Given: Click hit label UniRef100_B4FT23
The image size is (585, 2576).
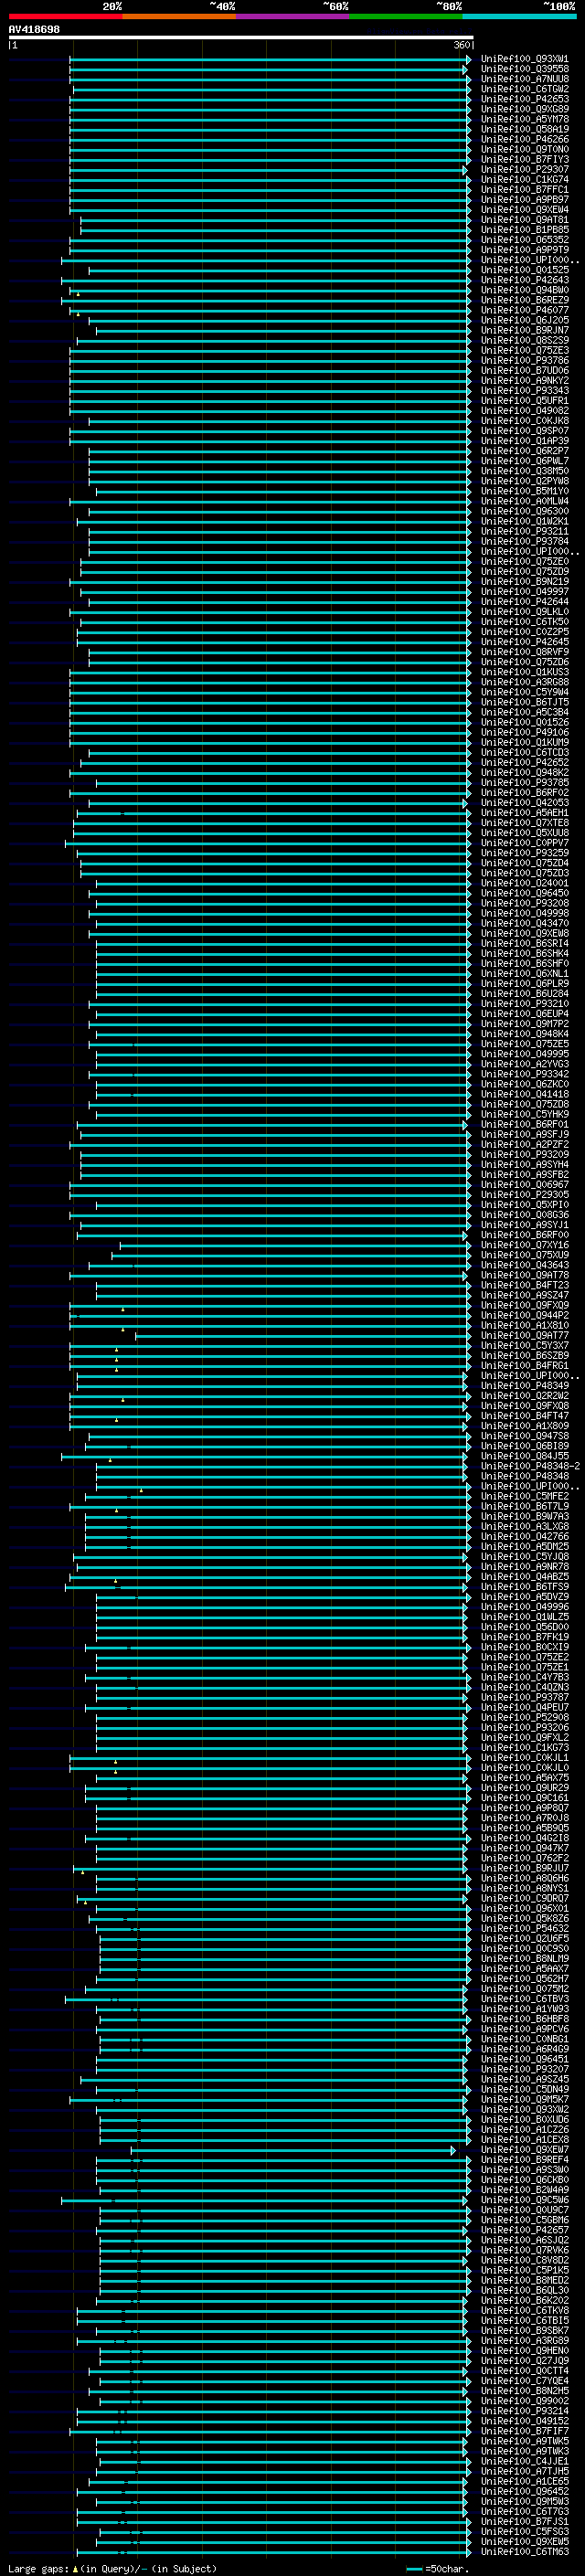Looking at the screenshot, I should [x=525, y=1285].
